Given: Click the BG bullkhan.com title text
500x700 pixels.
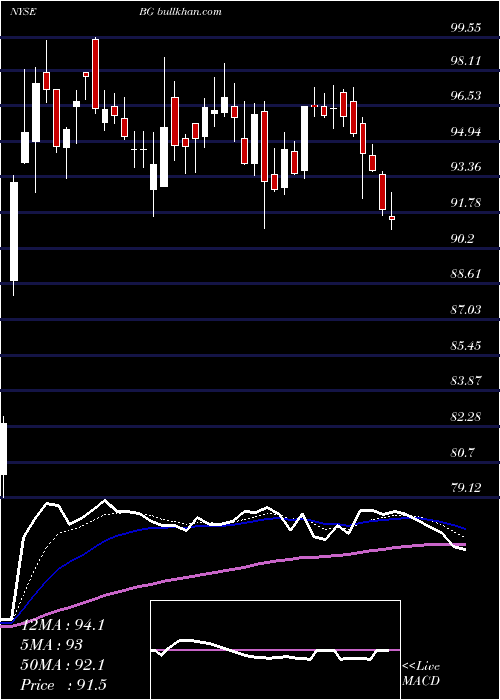Looking at the screenshot, I should [181, 12].
